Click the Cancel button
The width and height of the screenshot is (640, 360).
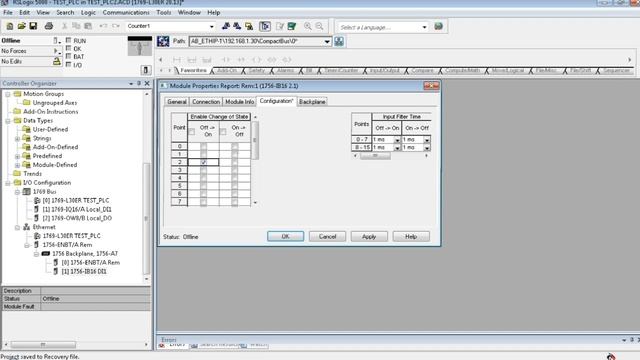pos(327,236)
